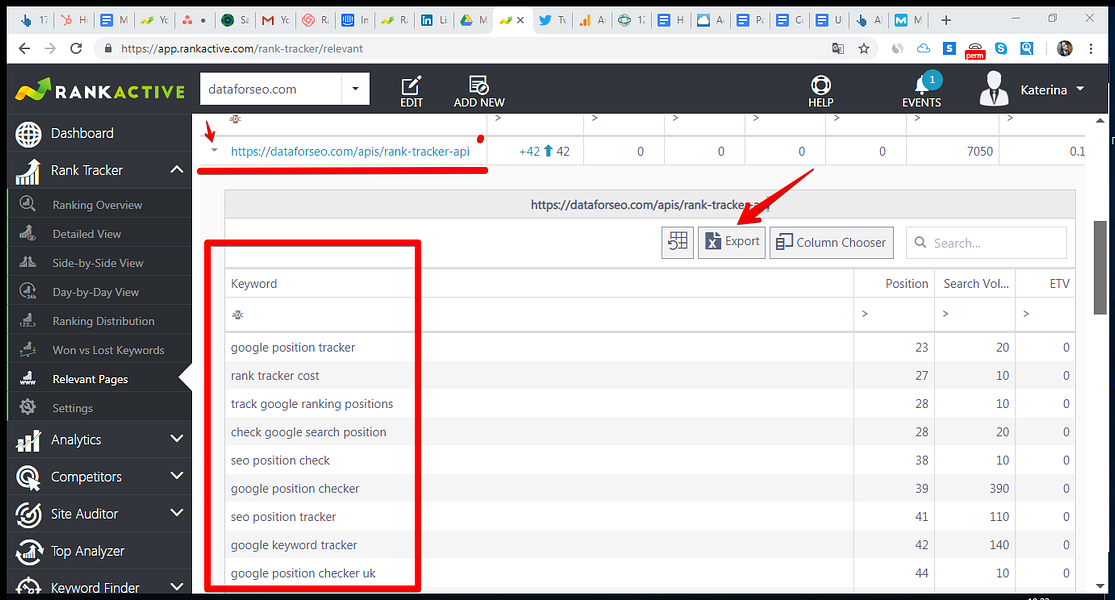Open a new browser tab with plus

[x=946, y=20]
